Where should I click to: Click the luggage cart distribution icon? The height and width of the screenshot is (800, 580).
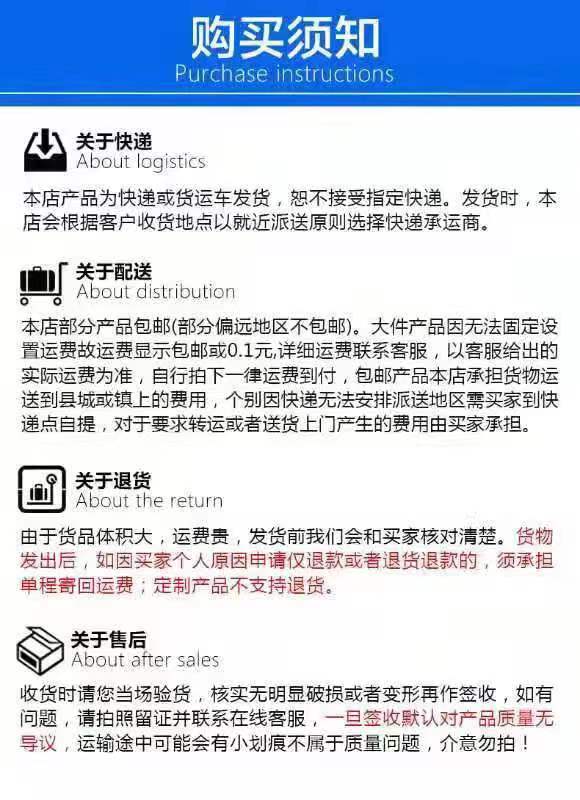[x=43, y=283]
